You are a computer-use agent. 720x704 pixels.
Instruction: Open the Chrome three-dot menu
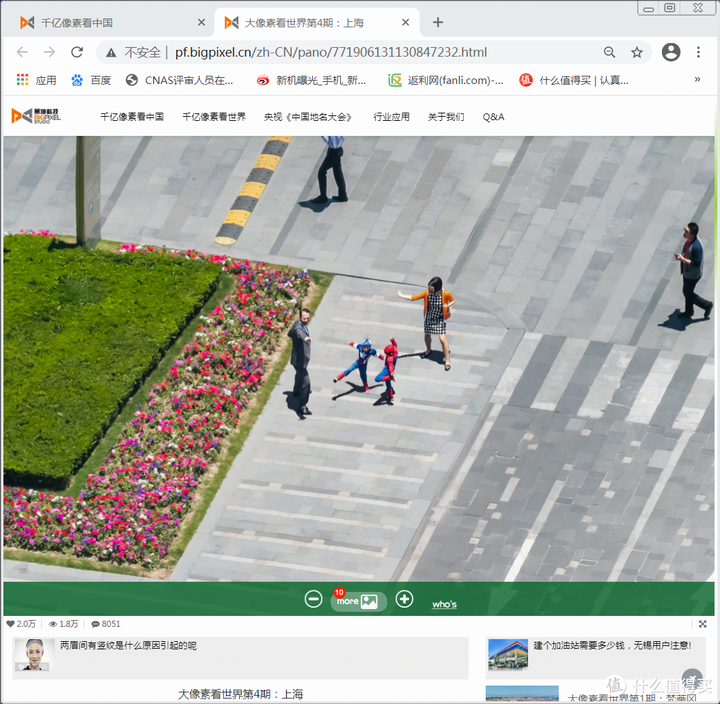click(x=698, y=52)
